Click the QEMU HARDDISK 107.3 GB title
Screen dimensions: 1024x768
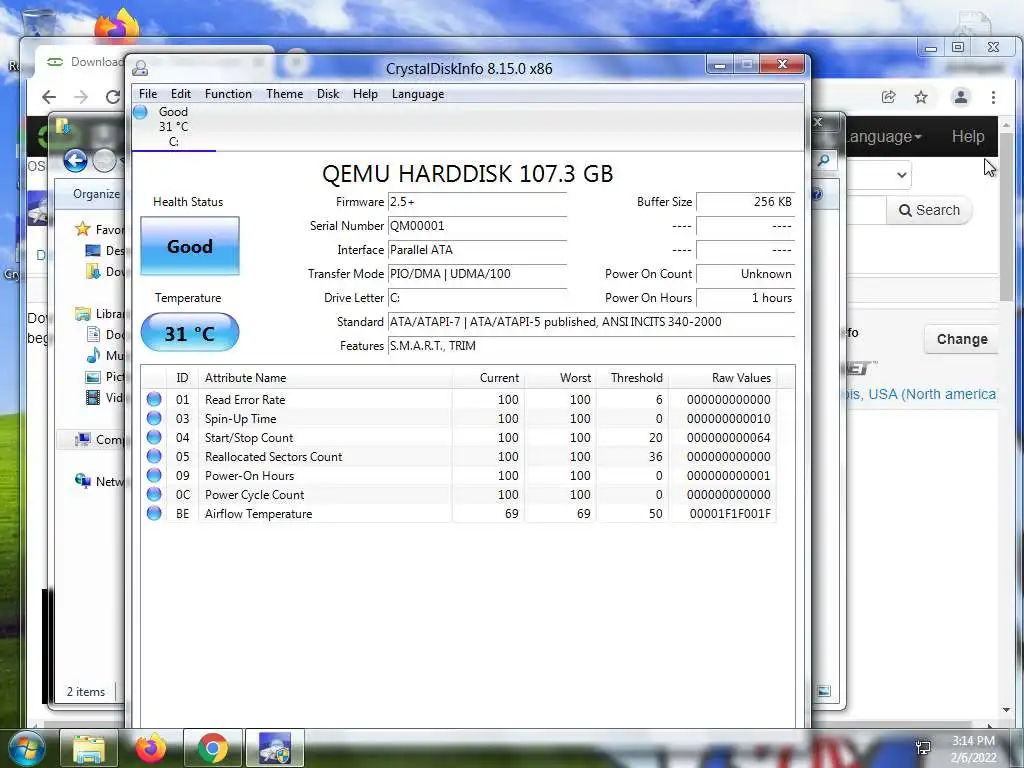click(468, 174)
